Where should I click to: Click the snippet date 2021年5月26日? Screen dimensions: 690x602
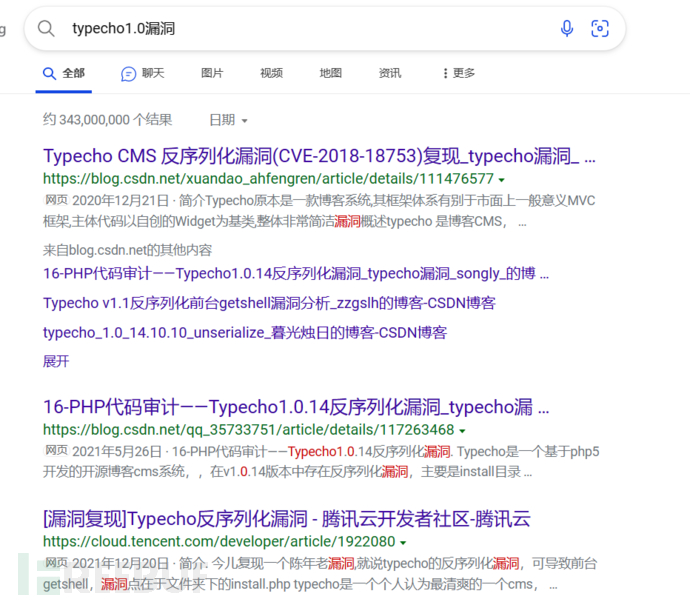pos(117,452)
